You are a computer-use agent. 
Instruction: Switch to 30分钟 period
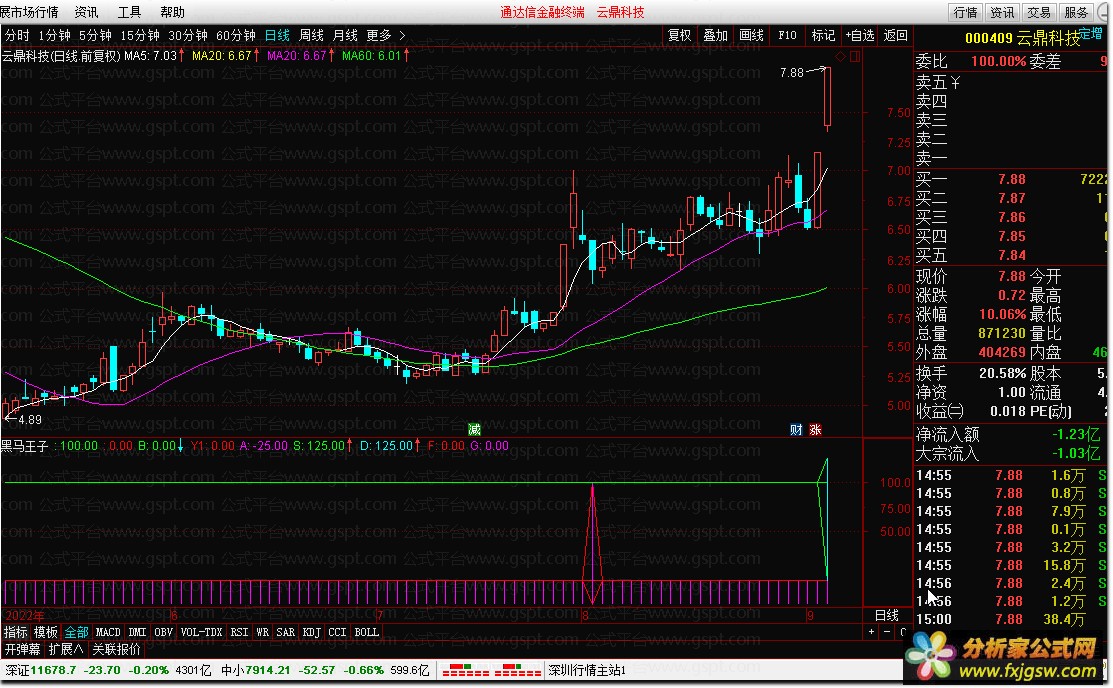coord(188,35)
